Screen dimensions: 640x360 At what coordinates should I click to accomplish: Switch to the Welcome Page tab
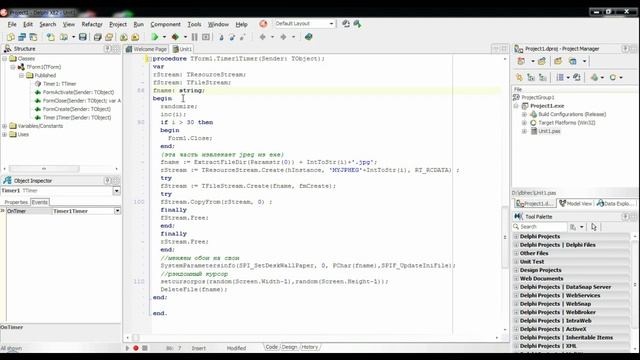coord(146,49)
